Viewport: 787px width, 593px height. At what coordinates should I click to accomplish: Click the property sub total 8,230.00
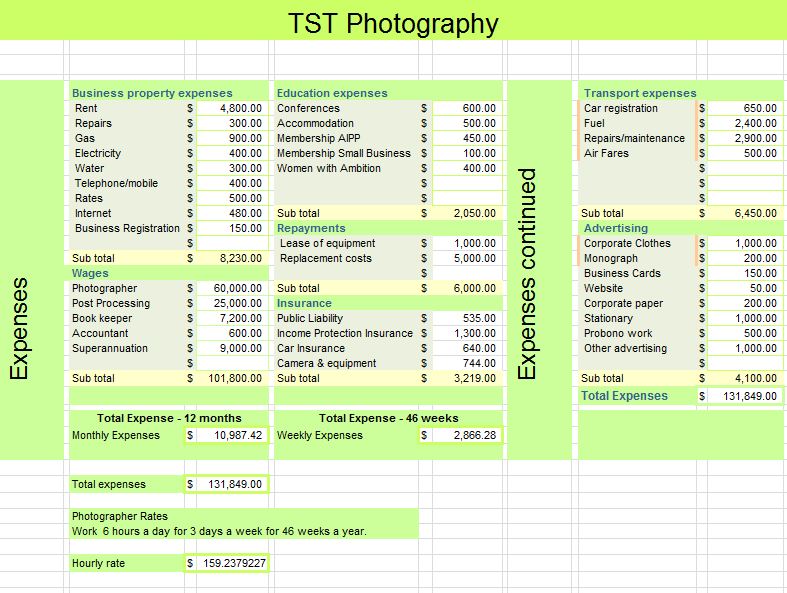pyautogui.click(x=232, y=258)
